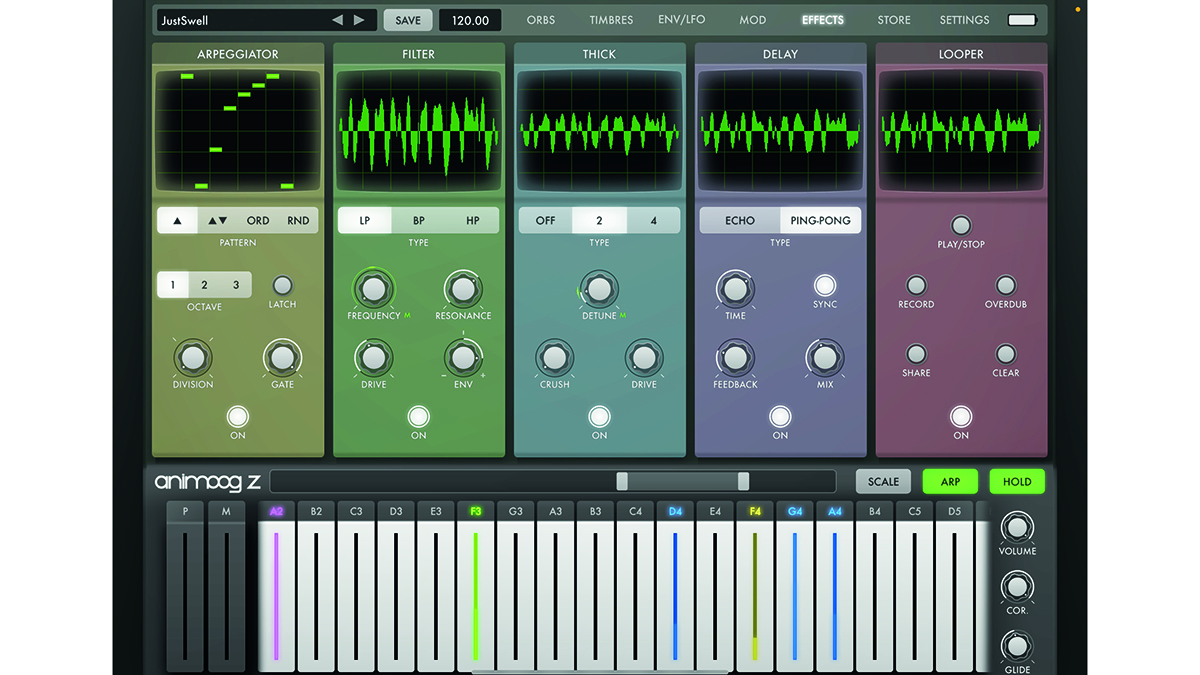
Task: Click the Thick Drive knob
Action: click(x=644, y=357)
